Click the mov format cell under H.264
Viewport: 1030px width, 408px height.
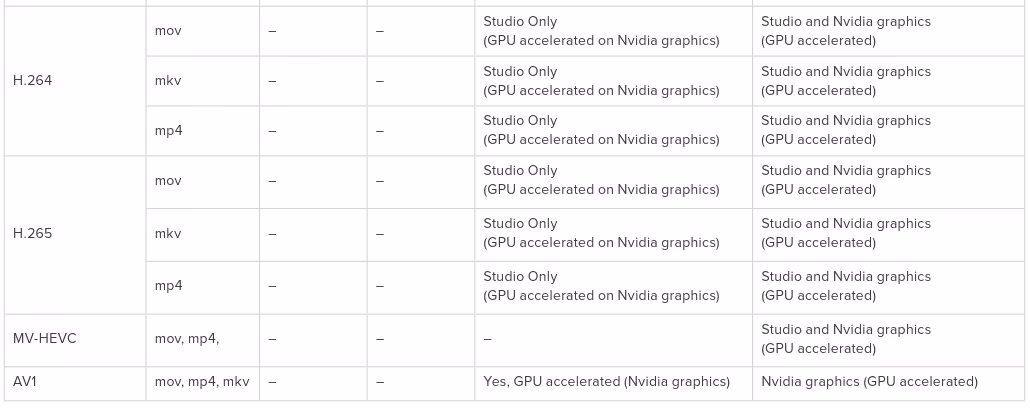pos(167,31)
